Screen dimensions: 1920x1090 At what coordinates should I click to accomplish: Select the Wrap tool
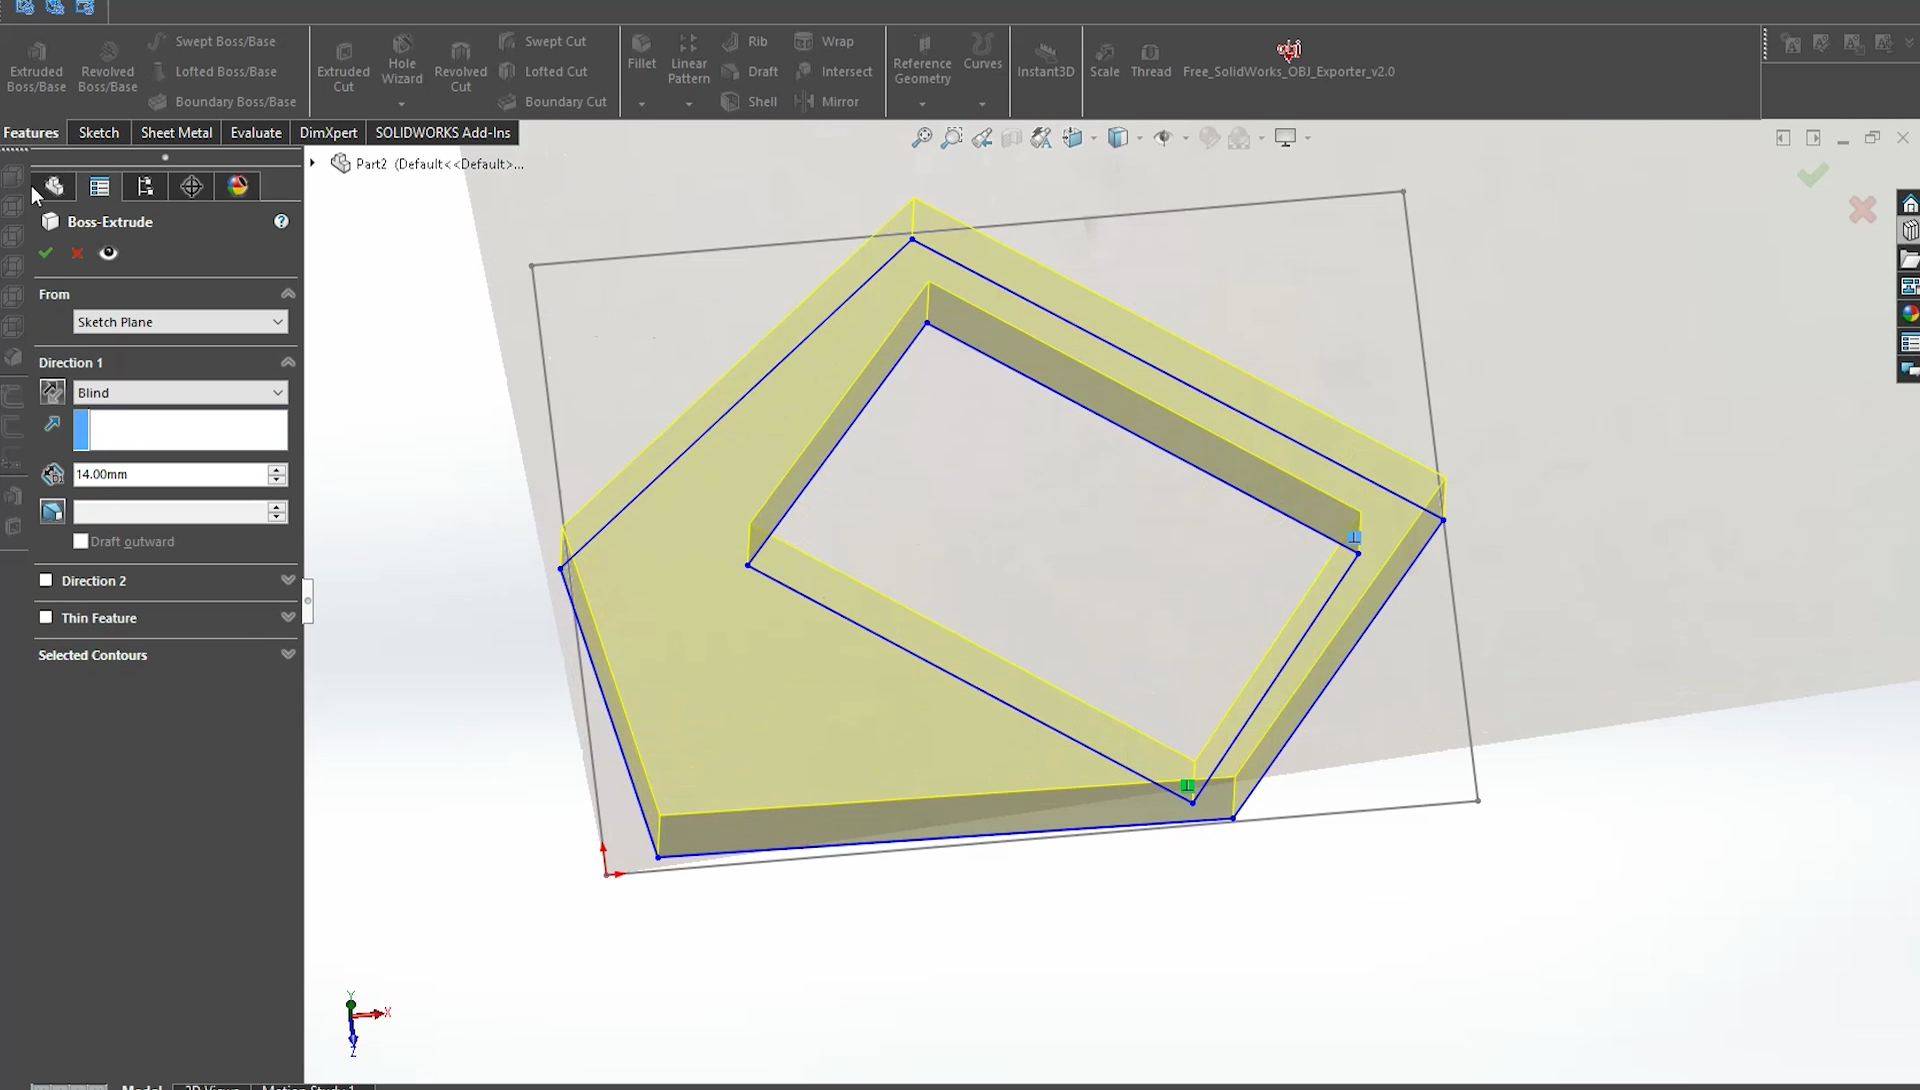point(823,41)
